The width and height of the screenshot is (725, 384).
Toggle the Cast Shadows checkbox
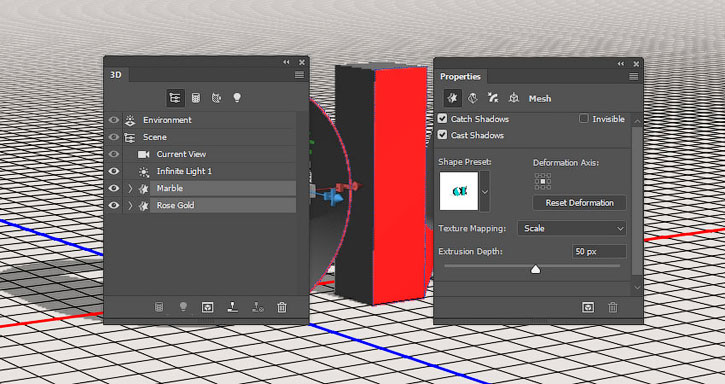pos(442,135)
